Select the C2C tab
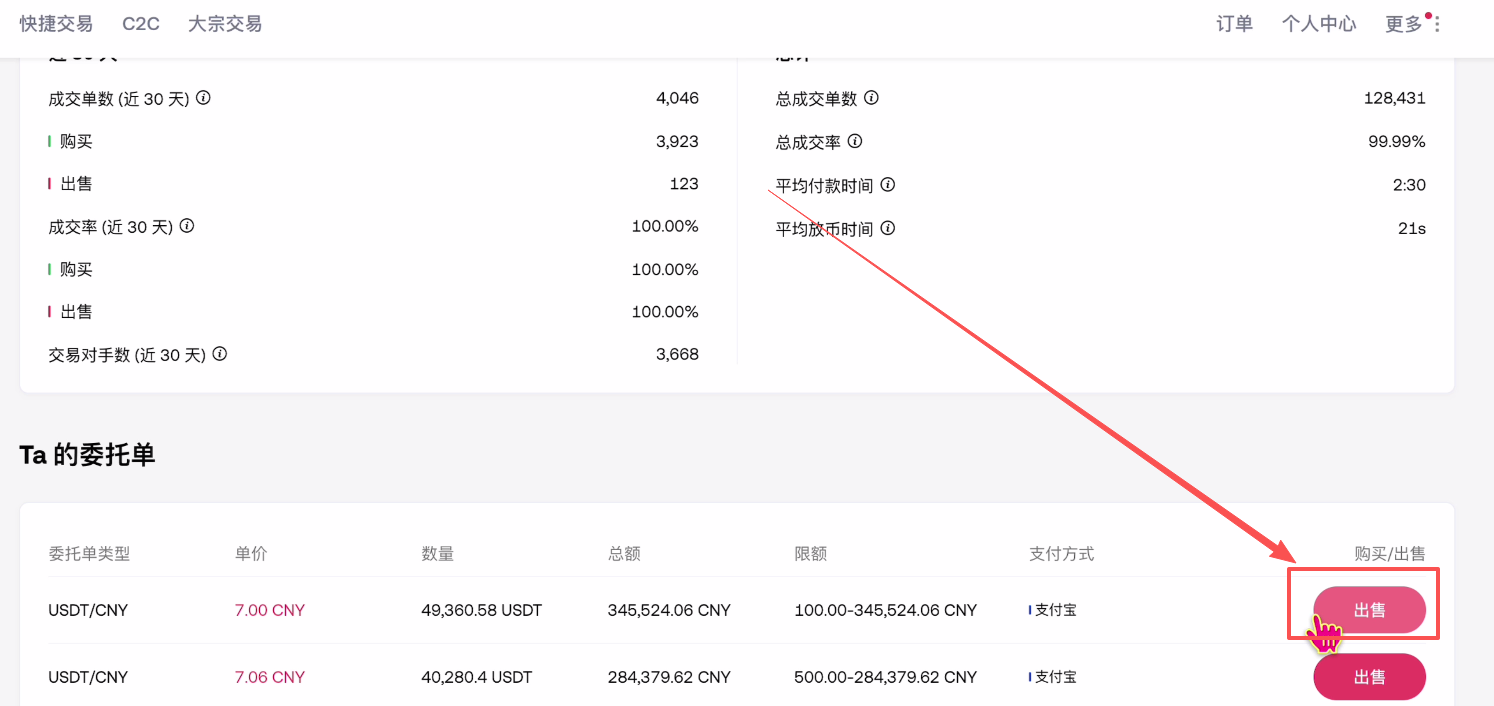Screen dimensions: 1494x706 click(x=141, y=24)
